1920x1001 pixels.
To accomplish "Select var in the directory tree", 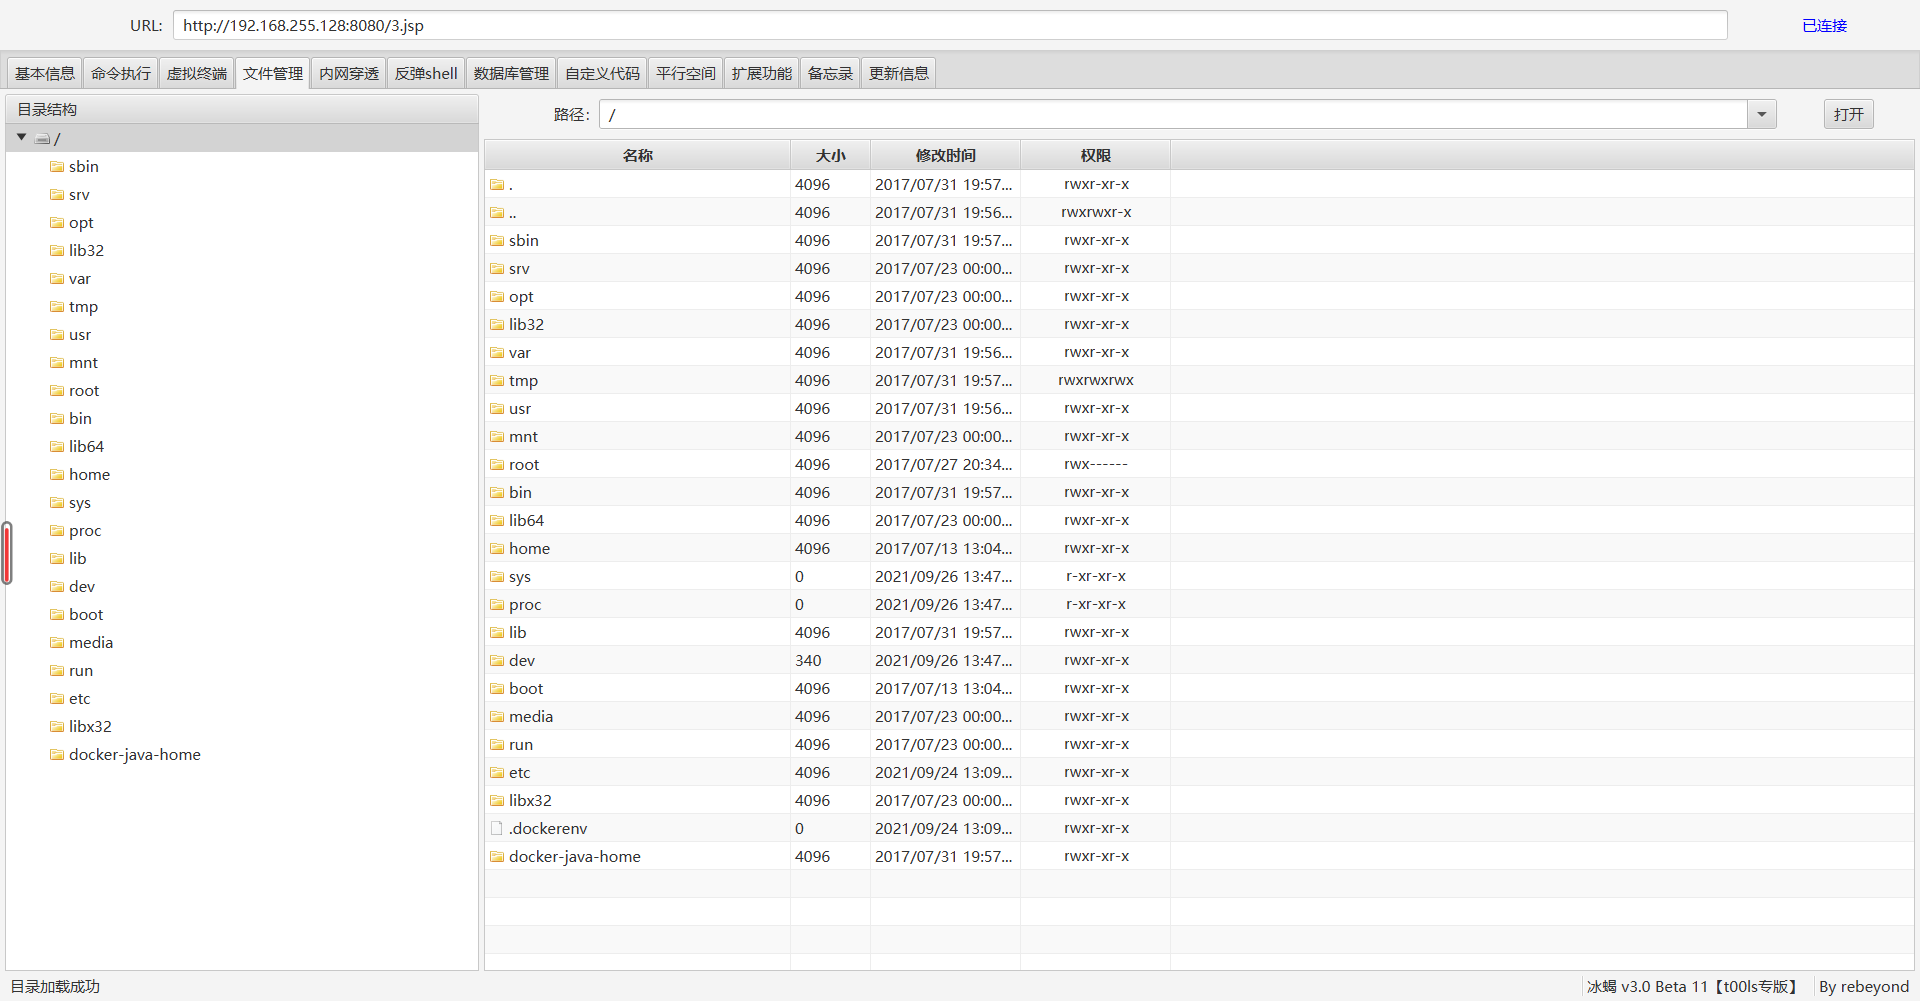I will point(80,279).
